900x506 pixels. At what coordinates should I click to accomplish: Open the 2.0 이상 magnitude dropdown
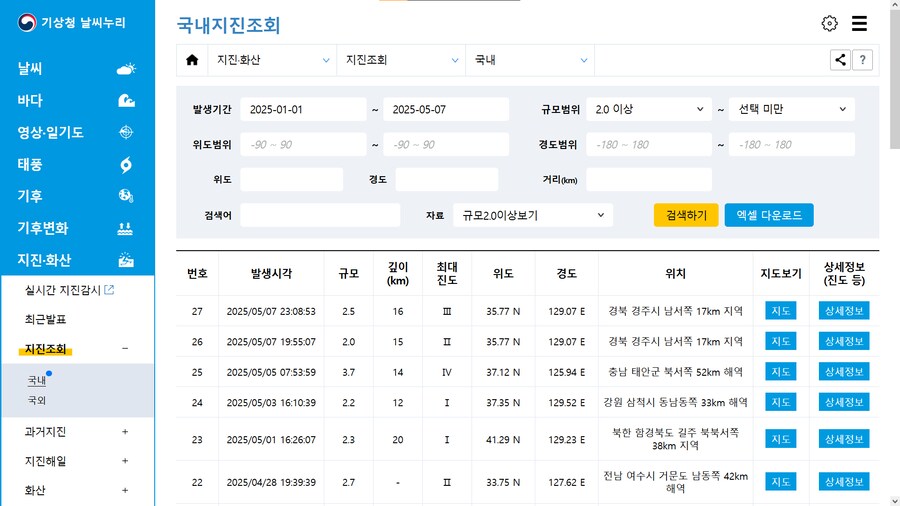pyautogui.click(x=649, y=109)
